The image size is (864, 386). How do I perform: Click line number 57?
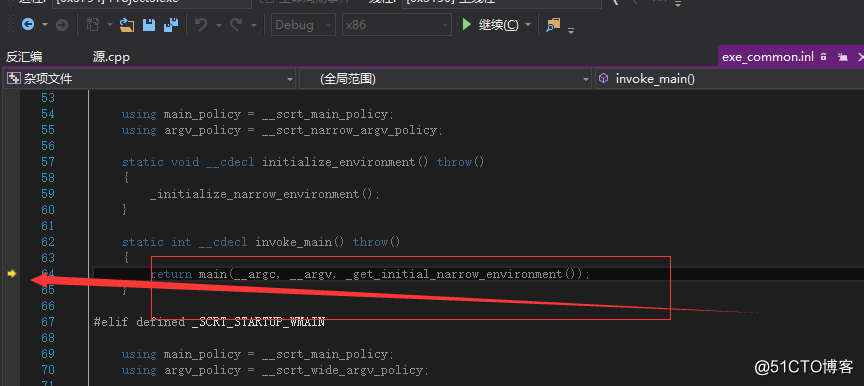[x=48, y=162]
